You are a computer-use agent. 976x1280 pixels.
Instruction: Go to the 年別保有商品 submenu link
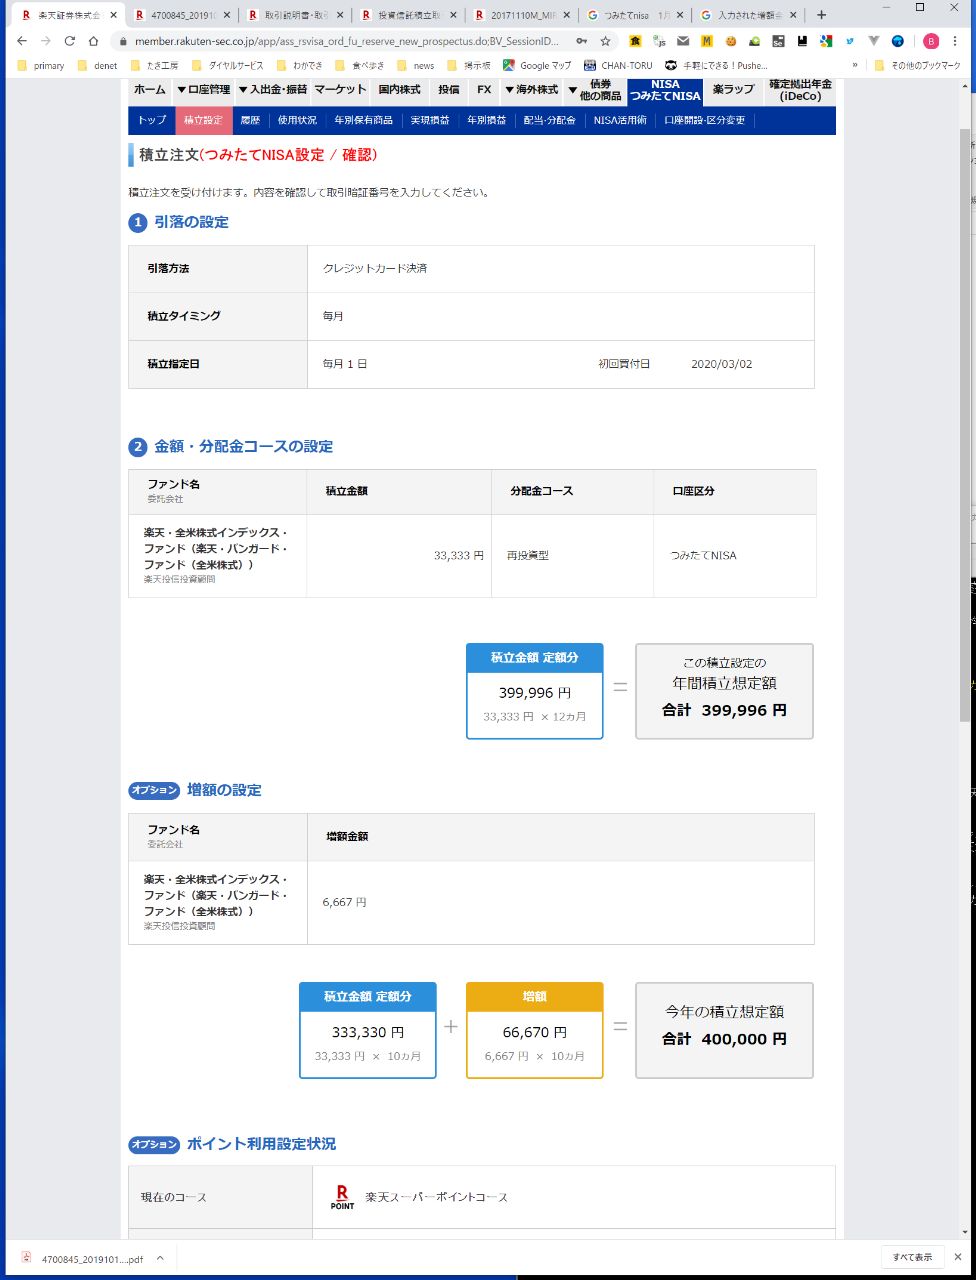[363, 120]
